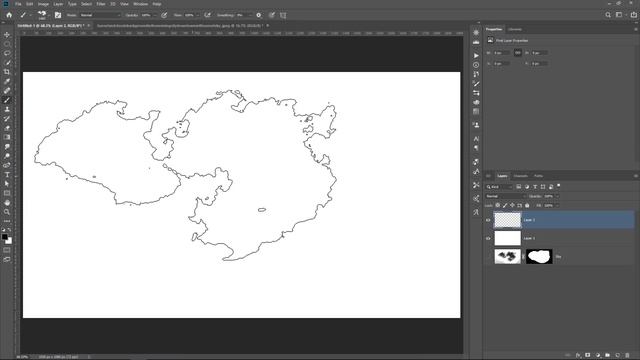
Task: Open the search icon top right
Action: coord(608,15)
